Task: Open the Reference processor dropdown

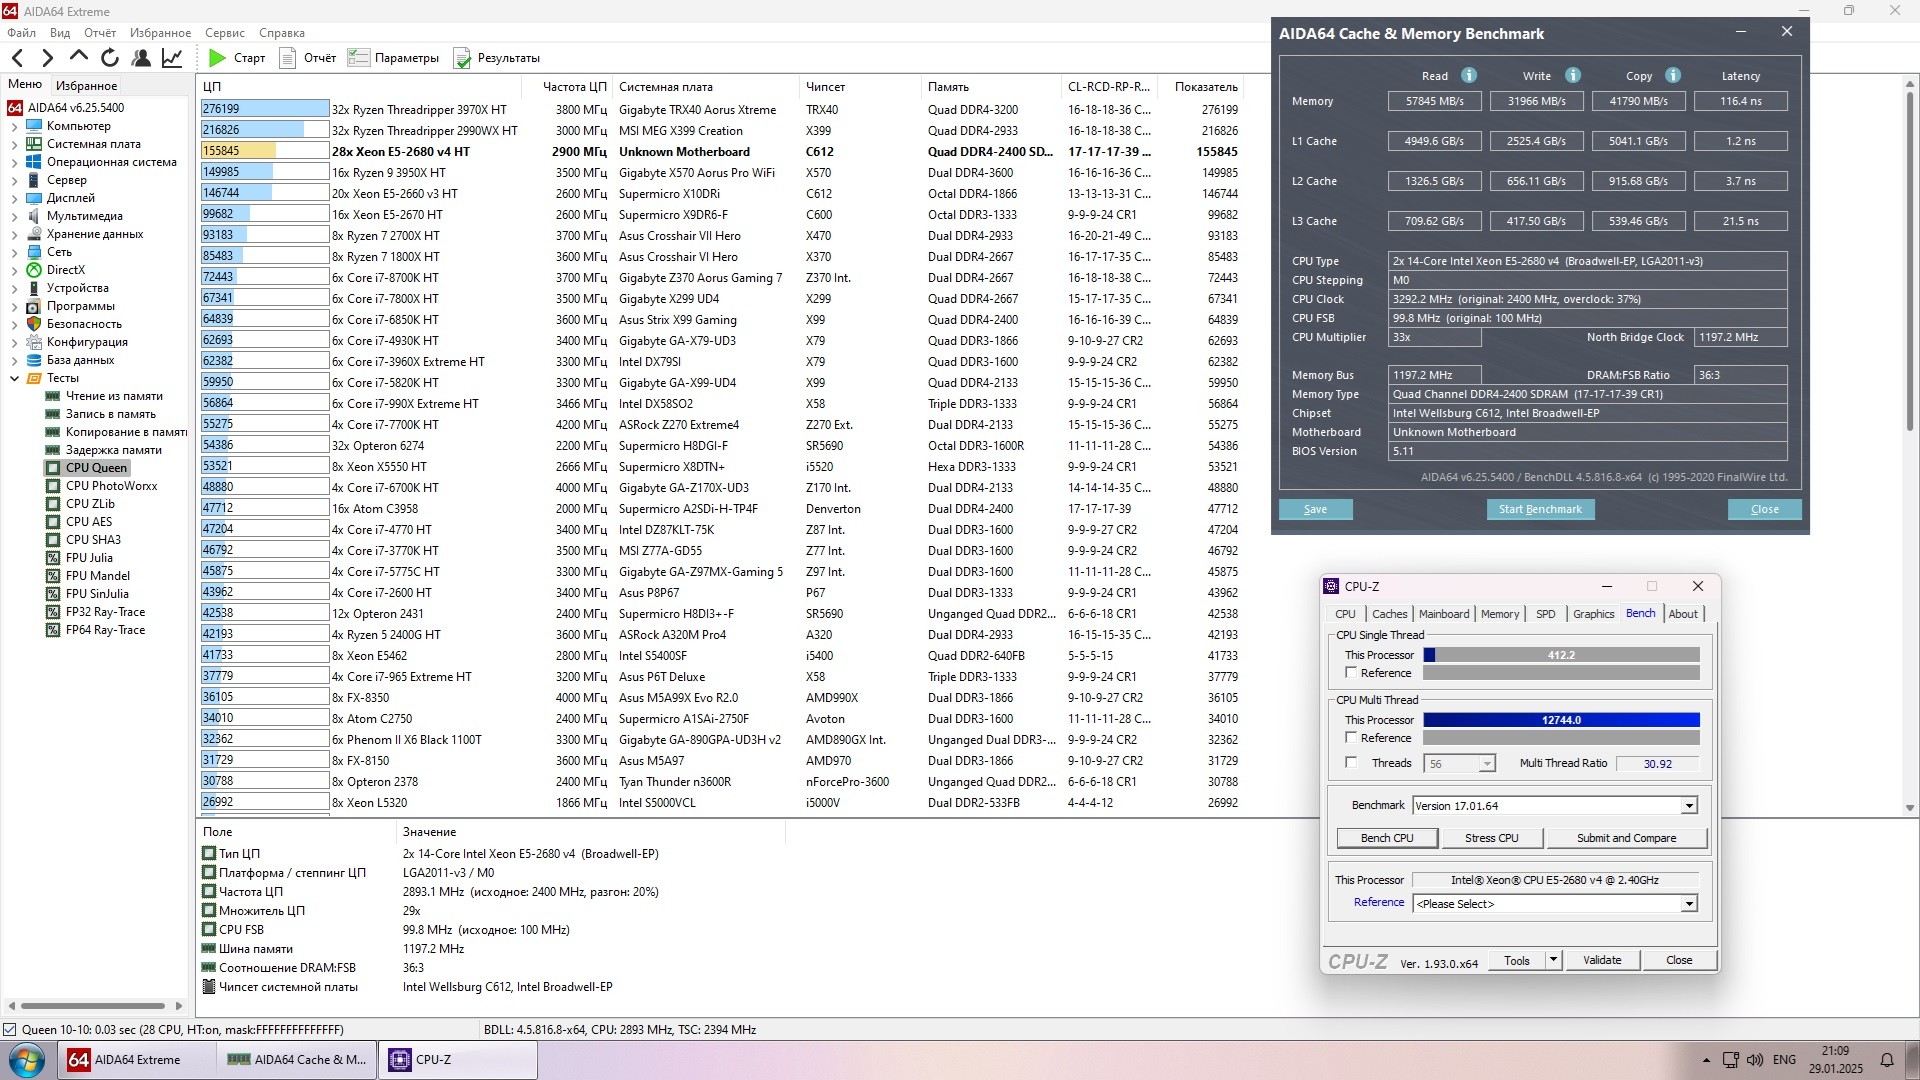Action: [1689, 904]
